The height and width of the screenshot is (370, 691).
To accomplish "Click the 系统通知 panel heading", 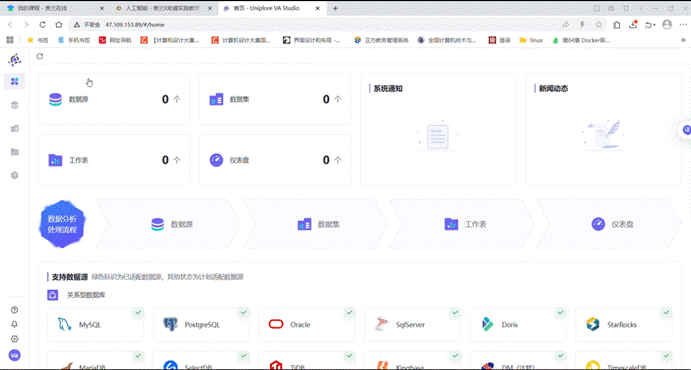I will pyautogui.click(x=388, y=89).
